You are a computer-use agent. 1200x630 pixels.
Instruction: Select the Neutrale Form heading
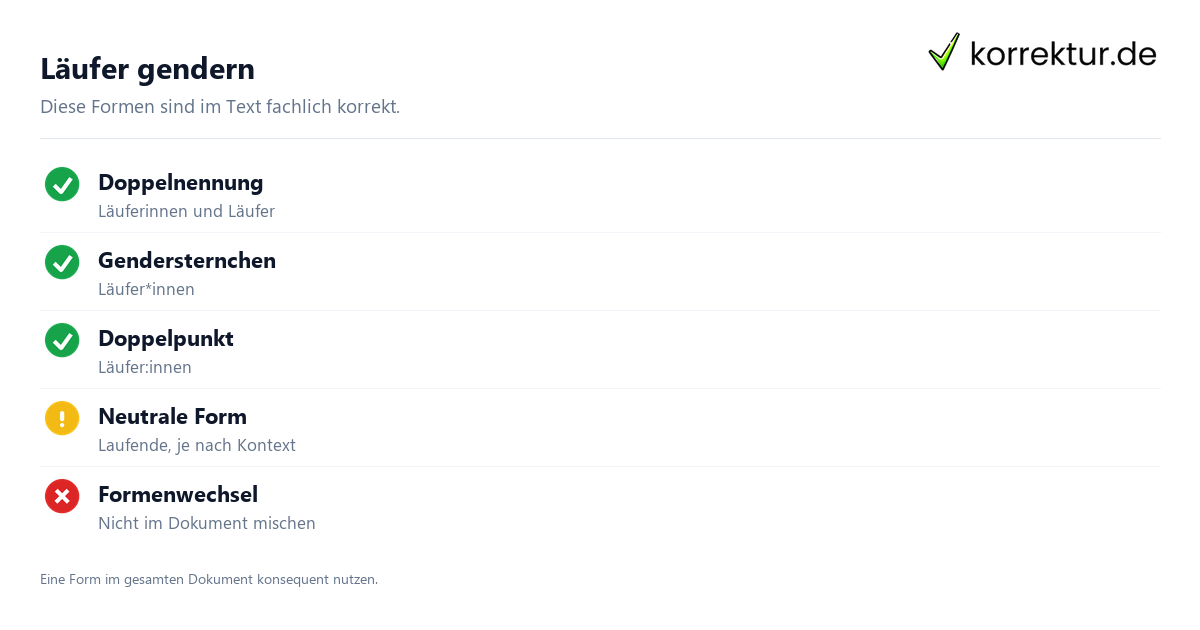[x=172, y=416]
